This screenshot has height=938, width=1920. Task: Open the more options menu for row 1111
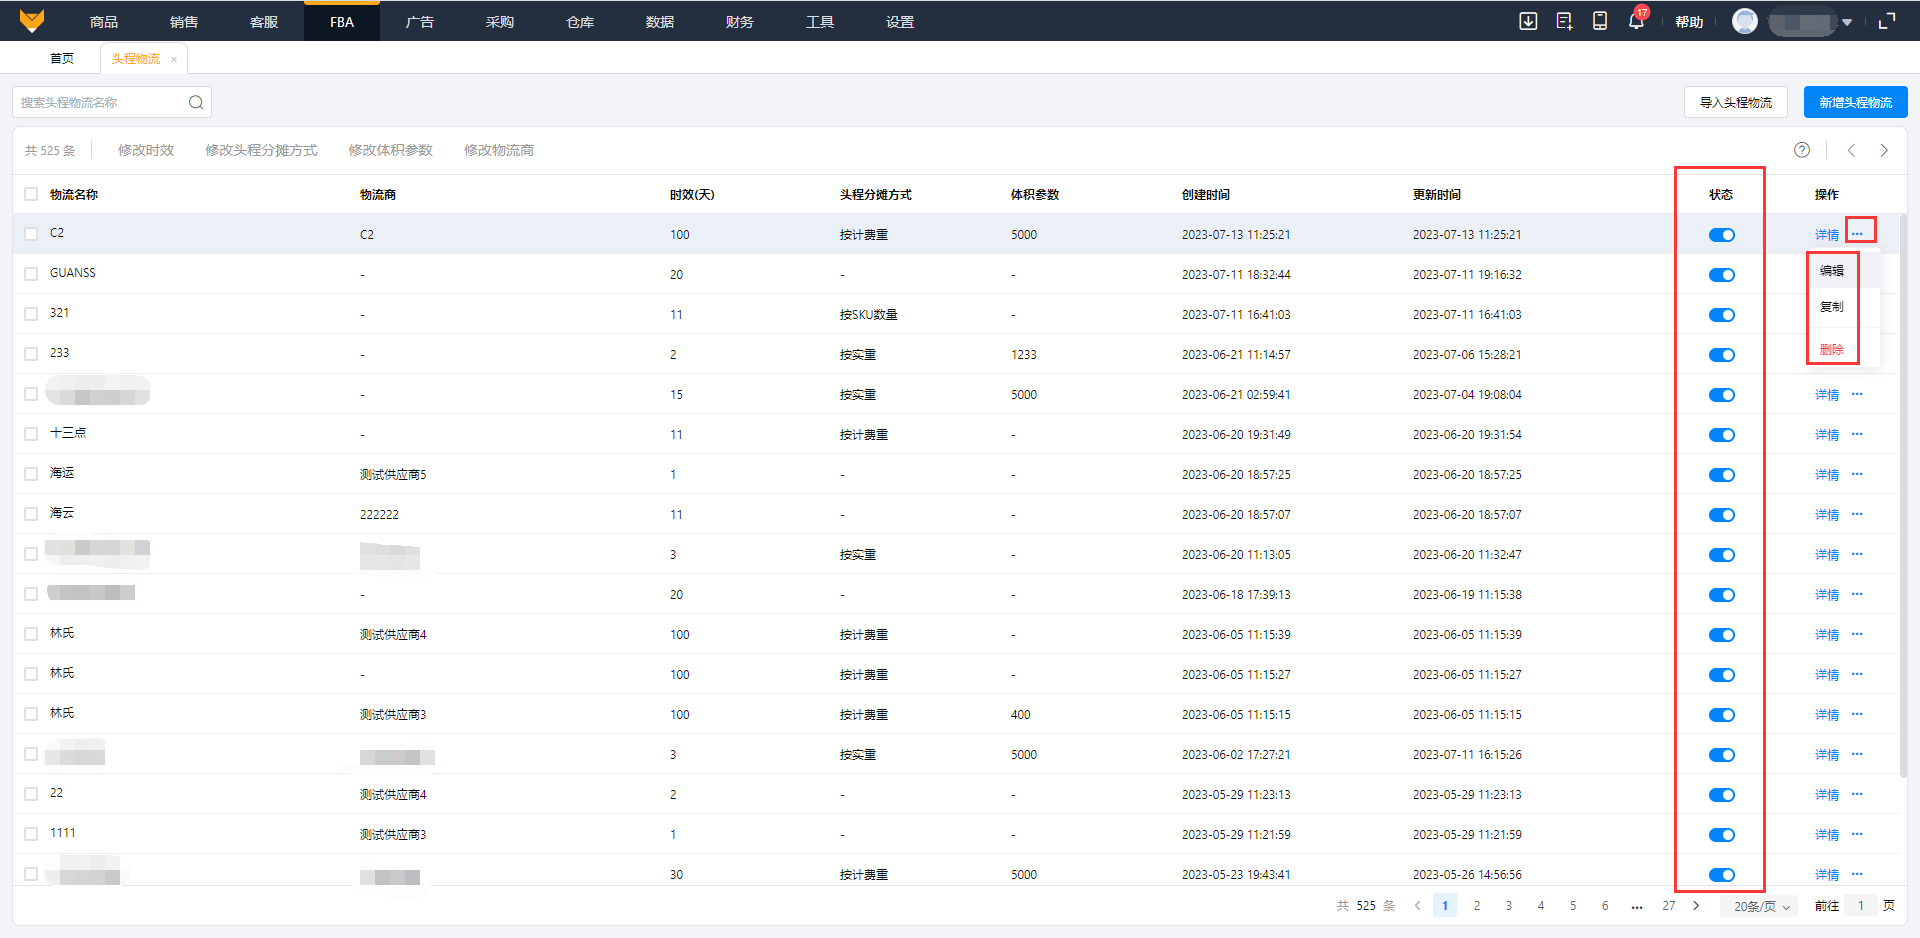pyautogui.click(x=1857, y=834)
